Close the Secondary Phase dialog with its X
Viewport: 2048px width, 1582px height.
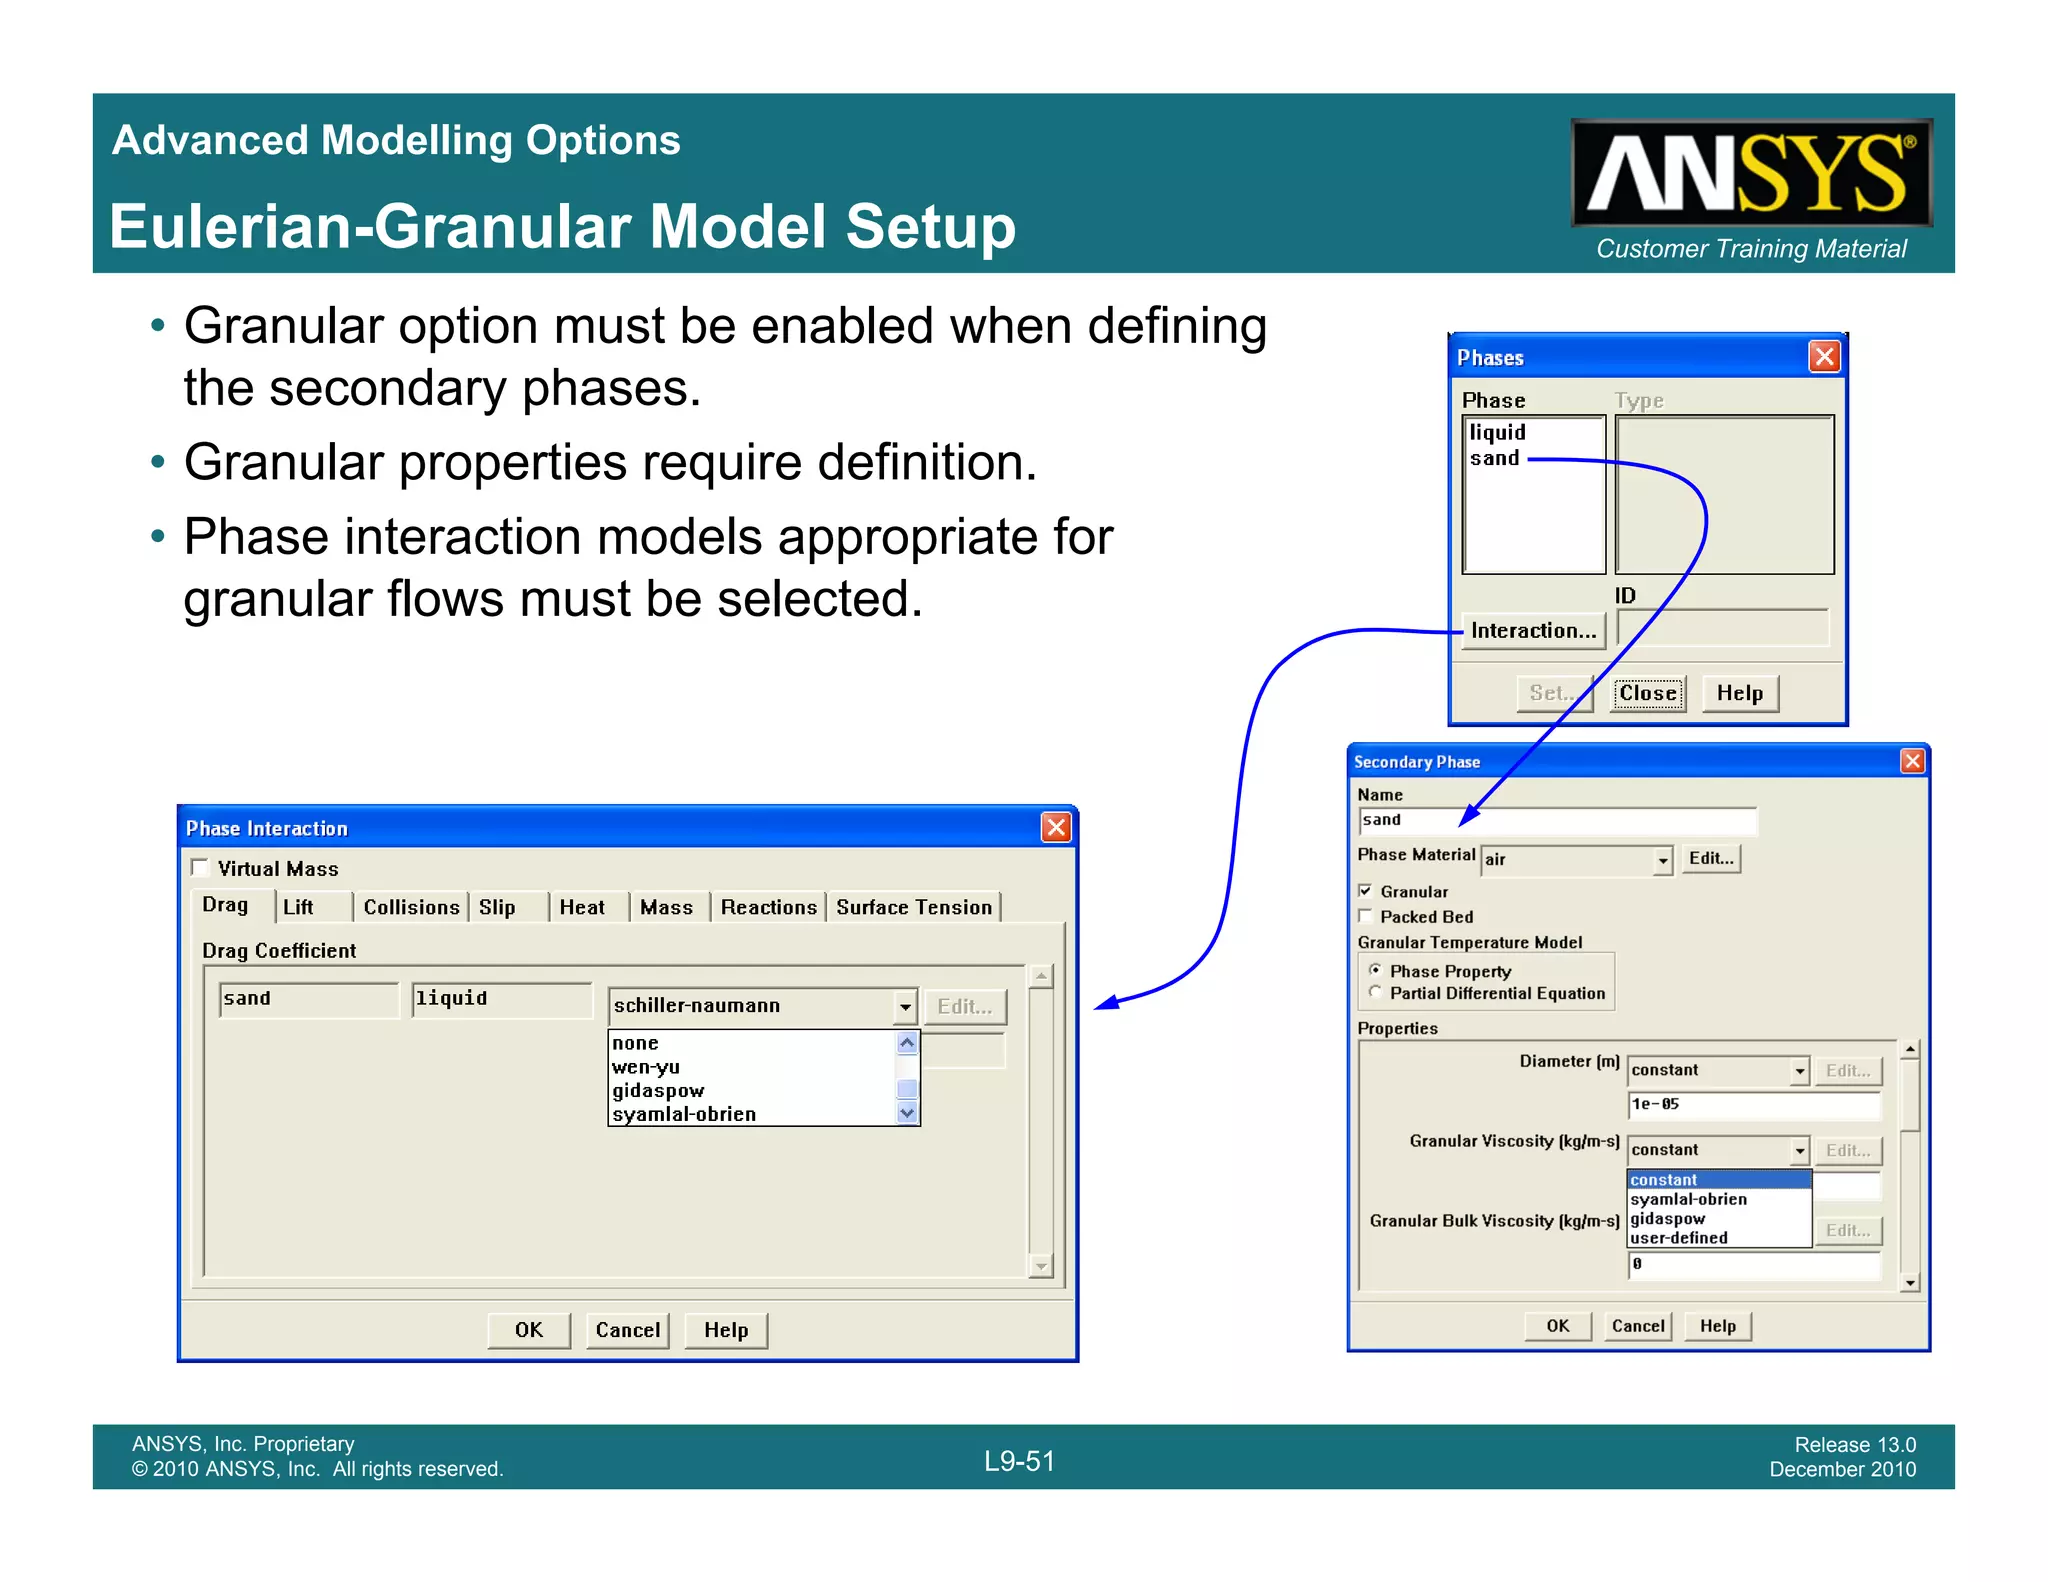[1912, 761]
